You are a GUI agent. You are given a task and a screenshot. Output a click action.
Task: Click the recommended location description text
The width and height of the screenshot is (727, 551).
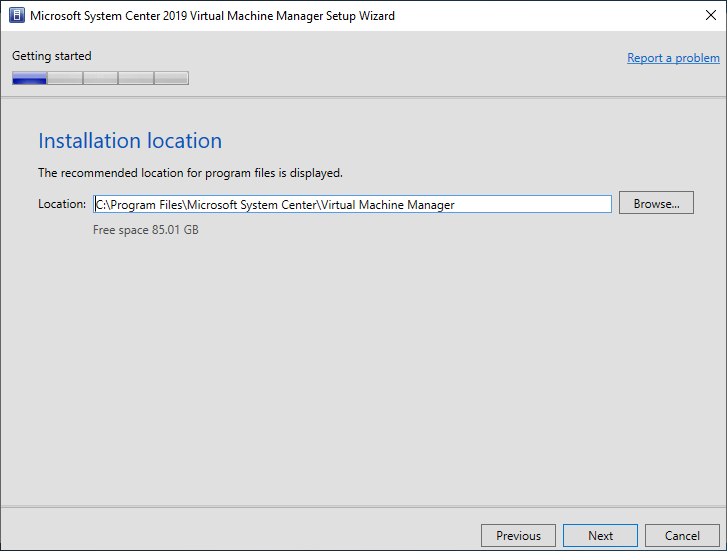190,173
